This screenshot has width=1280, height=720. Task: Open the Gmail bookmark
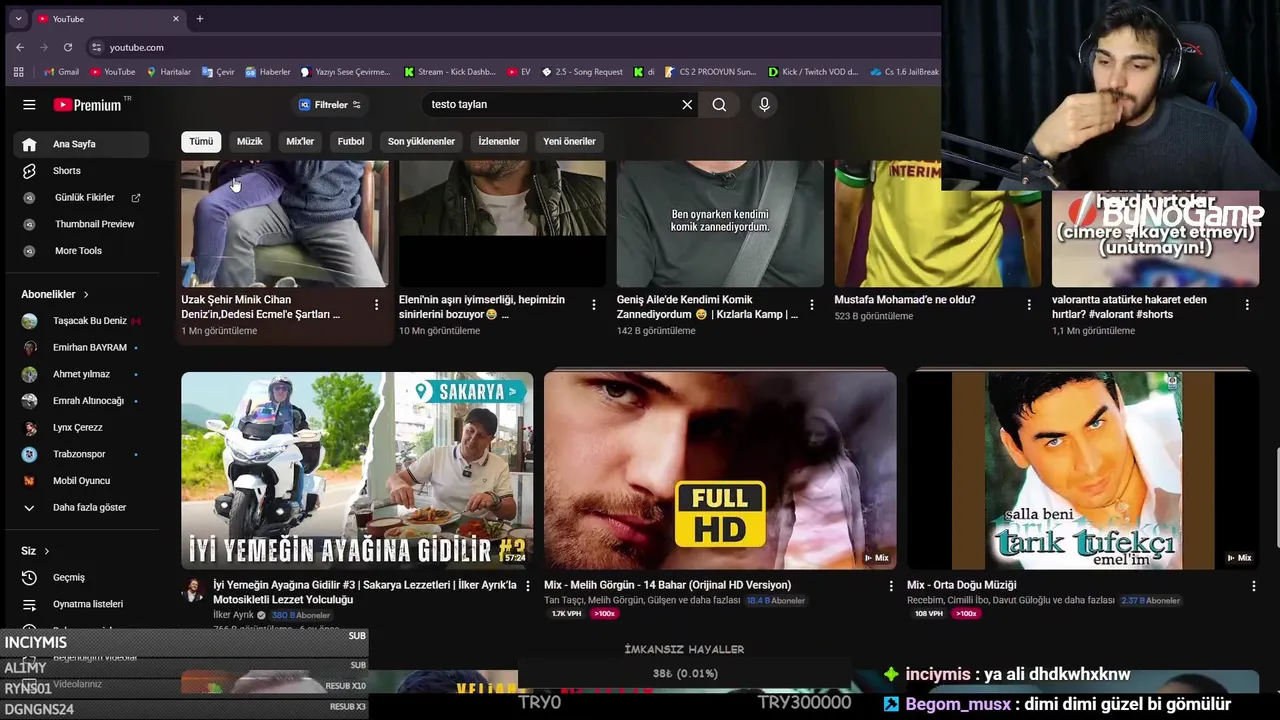coord(61,72)
